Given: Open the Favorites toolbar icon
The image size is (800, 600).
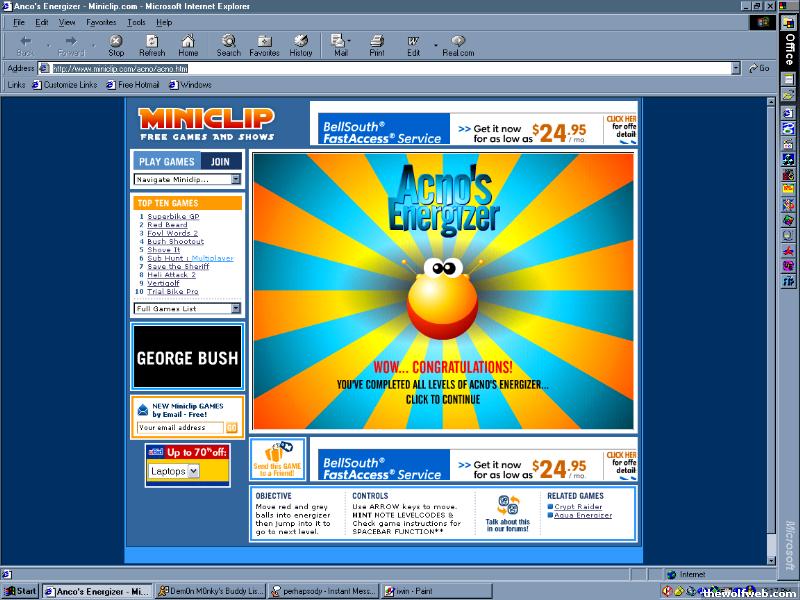Looking at the screenshot, I should tap(264, 45).
